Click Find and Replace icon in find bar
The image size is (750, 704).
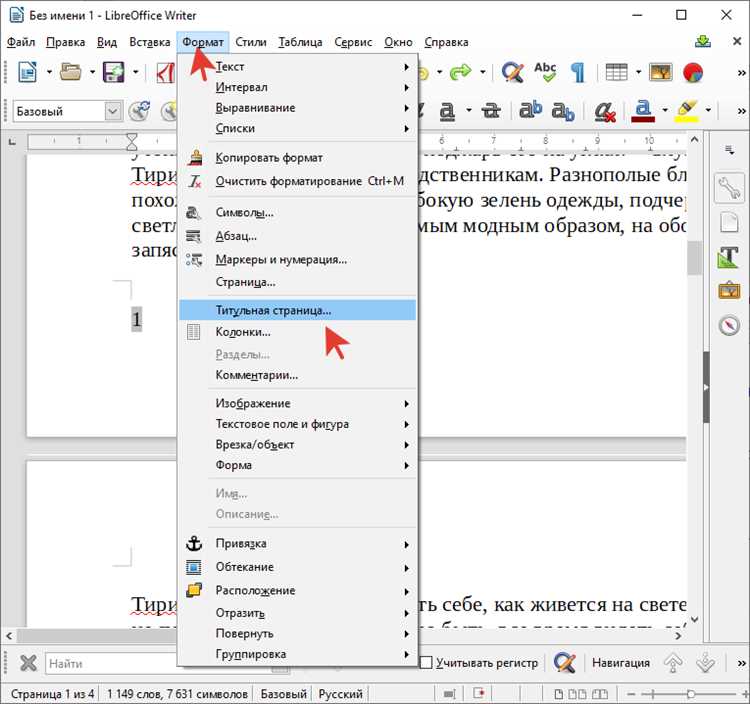click(x=564, y=663)
